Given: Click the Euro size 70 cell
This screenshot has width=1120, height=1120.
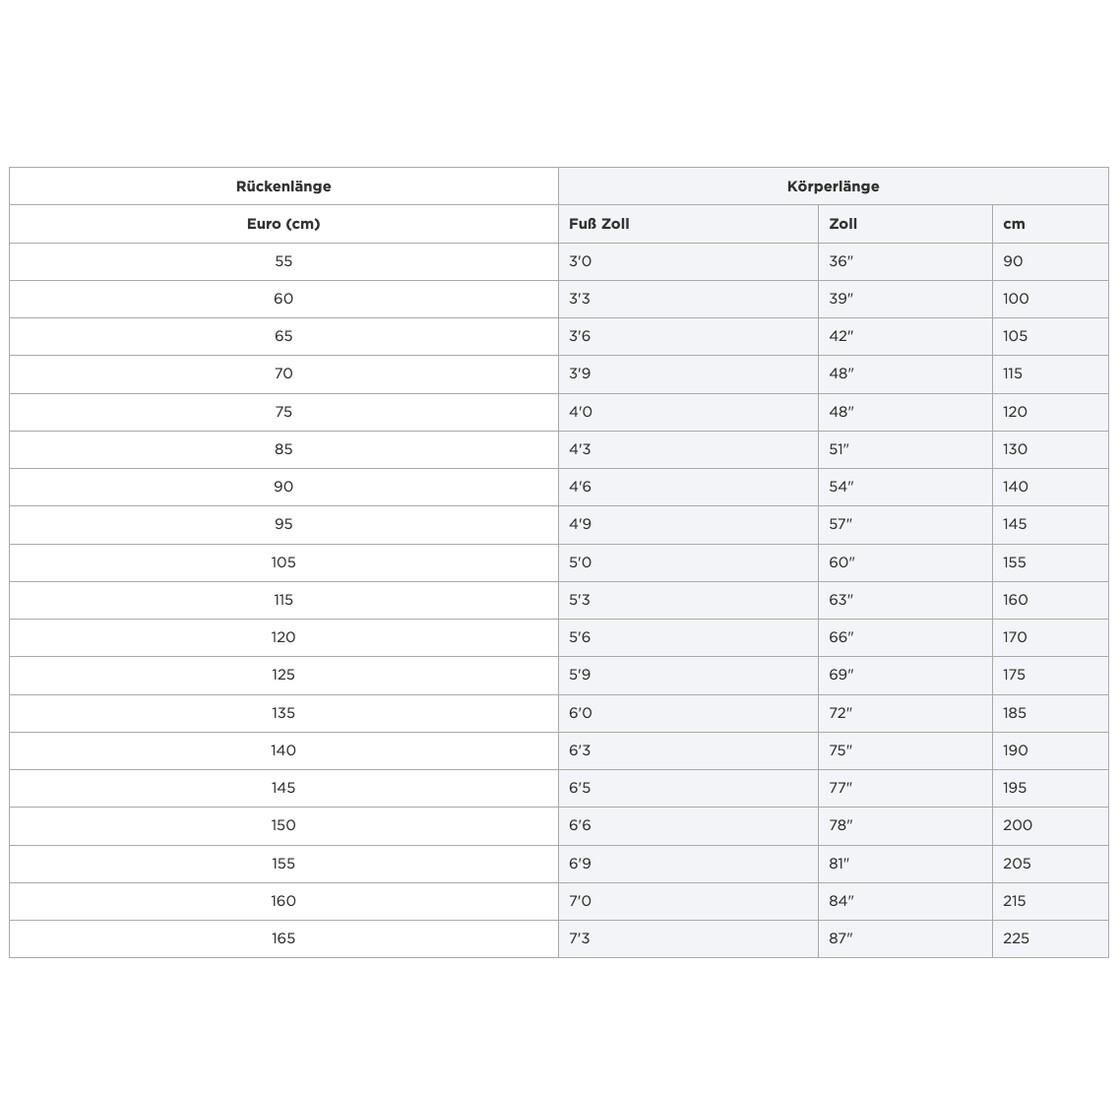Looking at the screenshot, I should pyautogui.click(x=283, y=374).
